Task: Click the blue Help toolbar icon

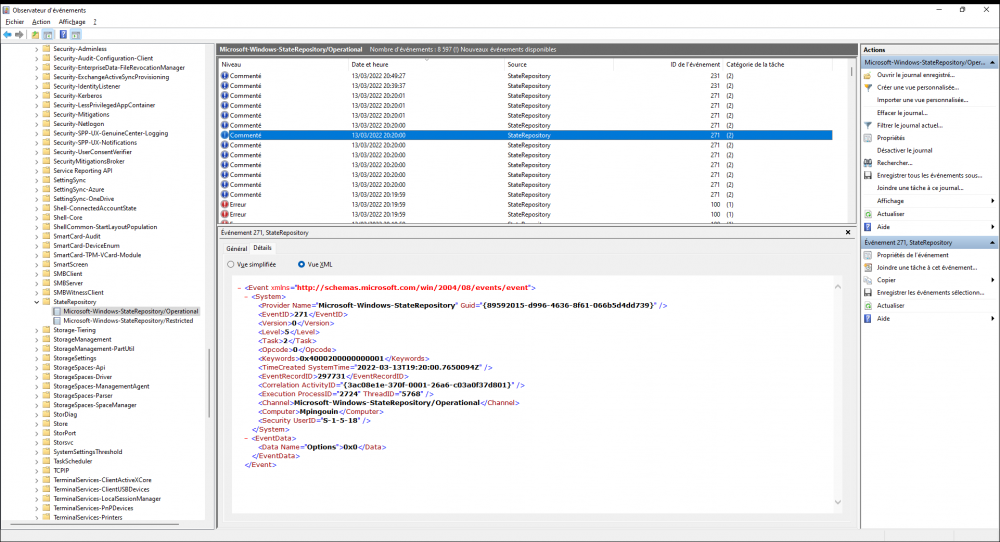Action: coord(62,34)
